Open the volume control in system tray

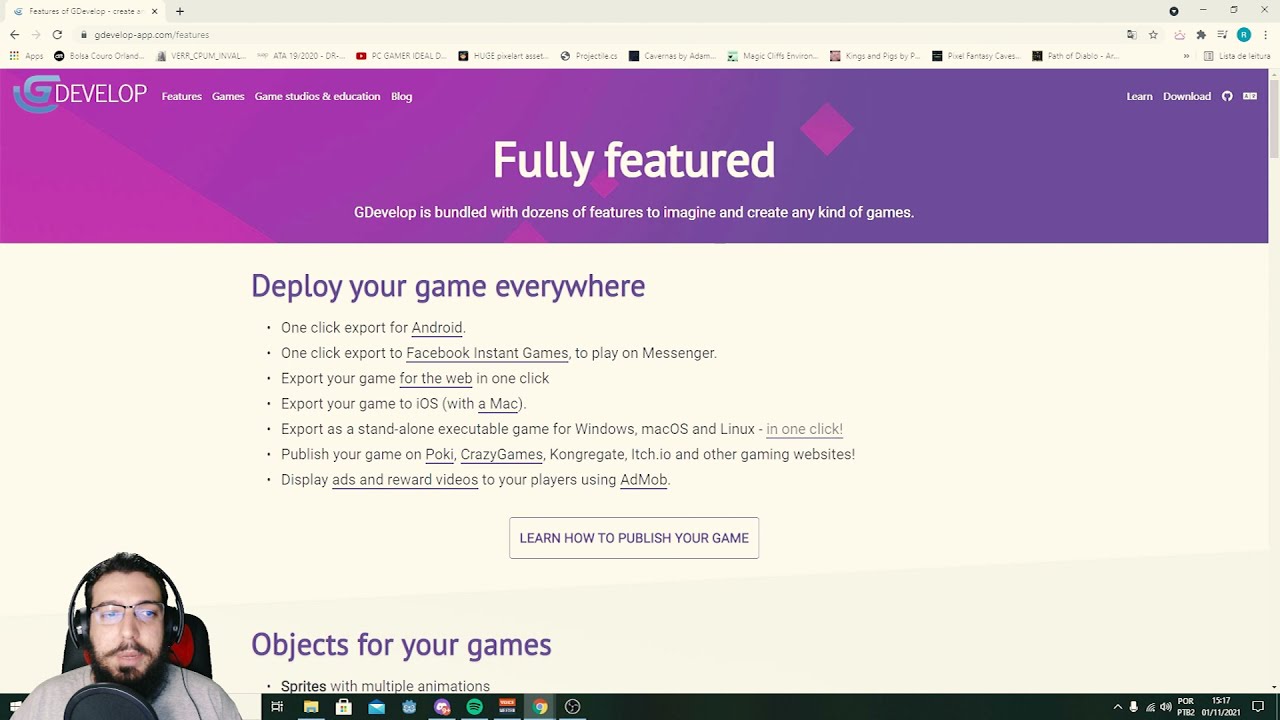point(1165,707)
